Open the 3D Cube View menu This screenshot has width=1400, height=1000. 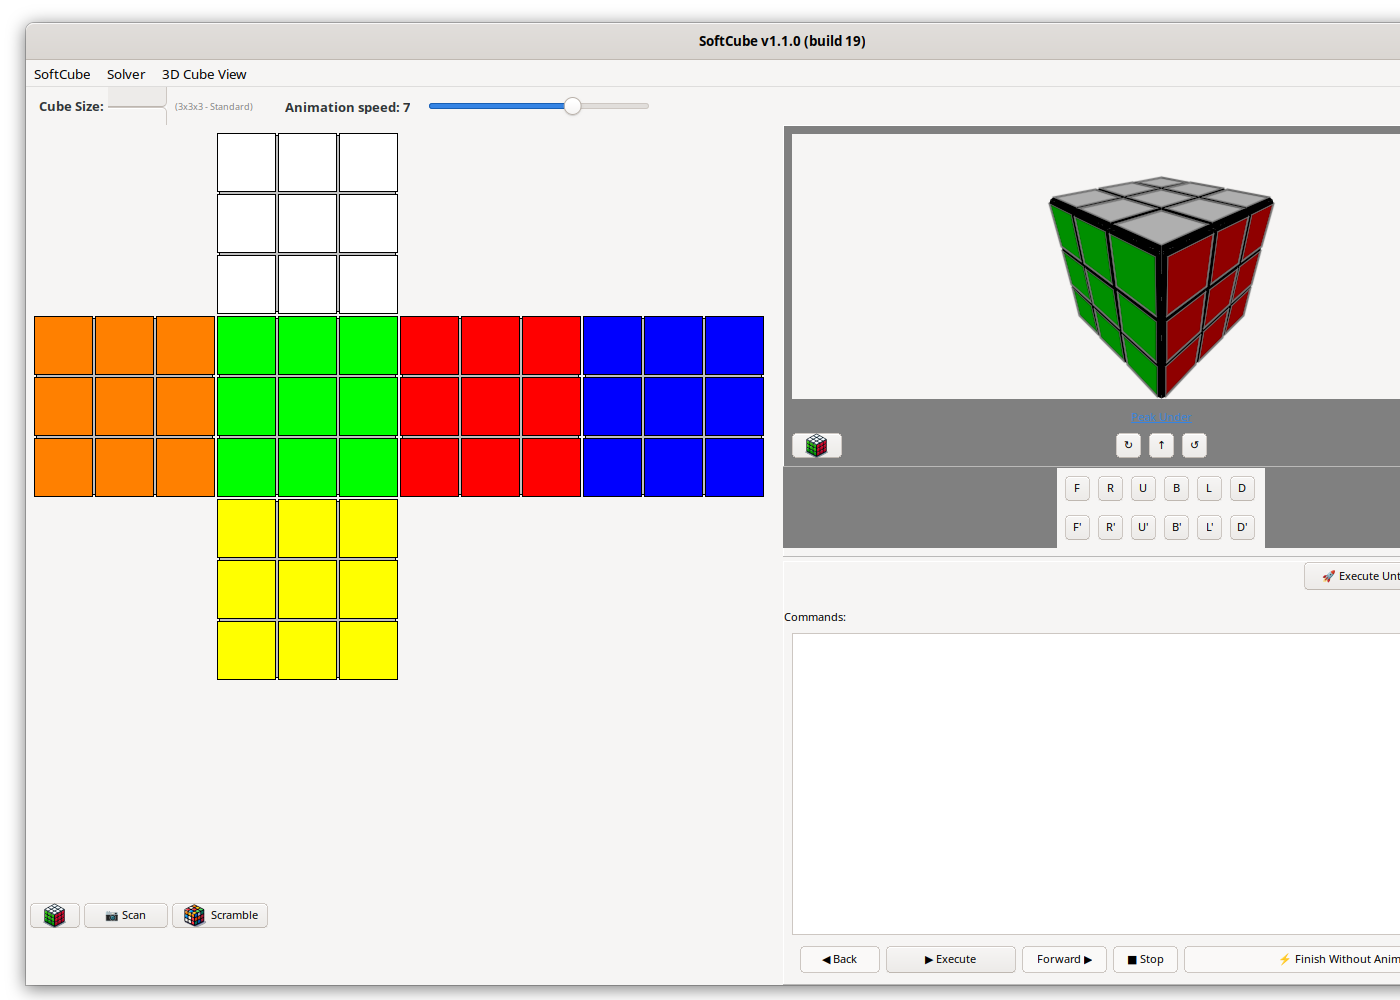(204, 74)
